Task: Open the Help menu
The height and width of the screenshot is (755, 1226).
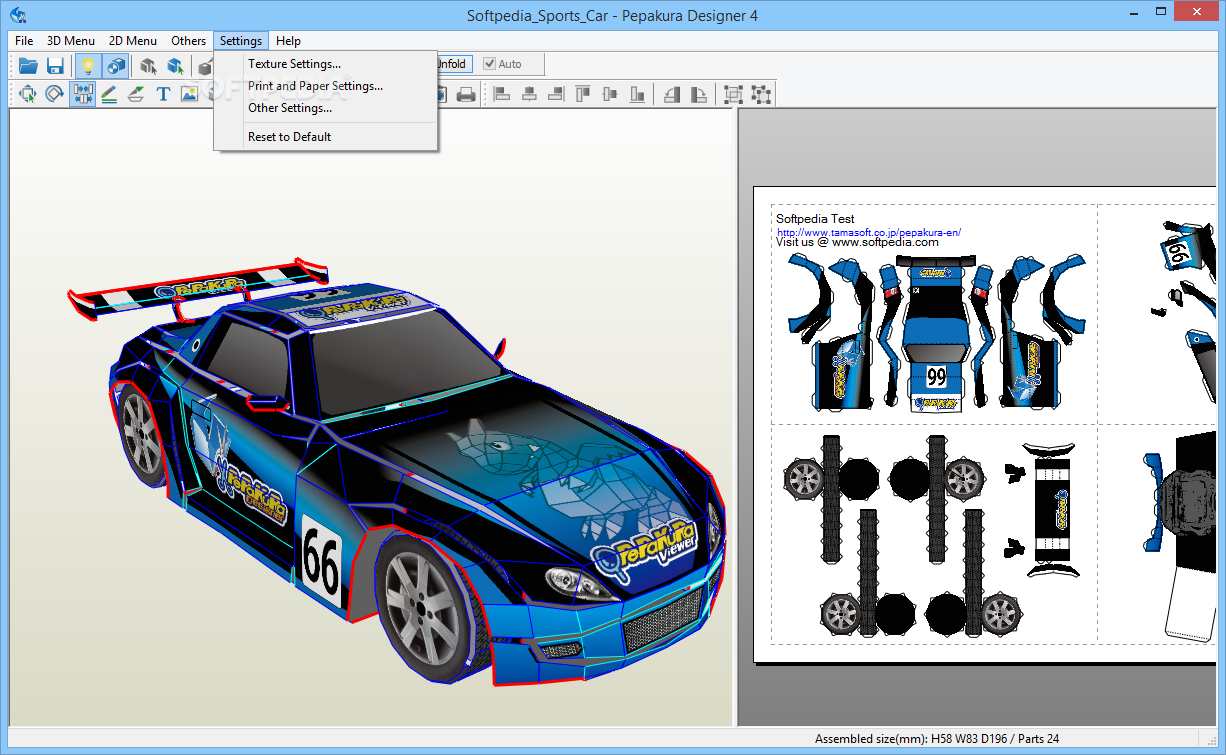Action: coord(288,41)
